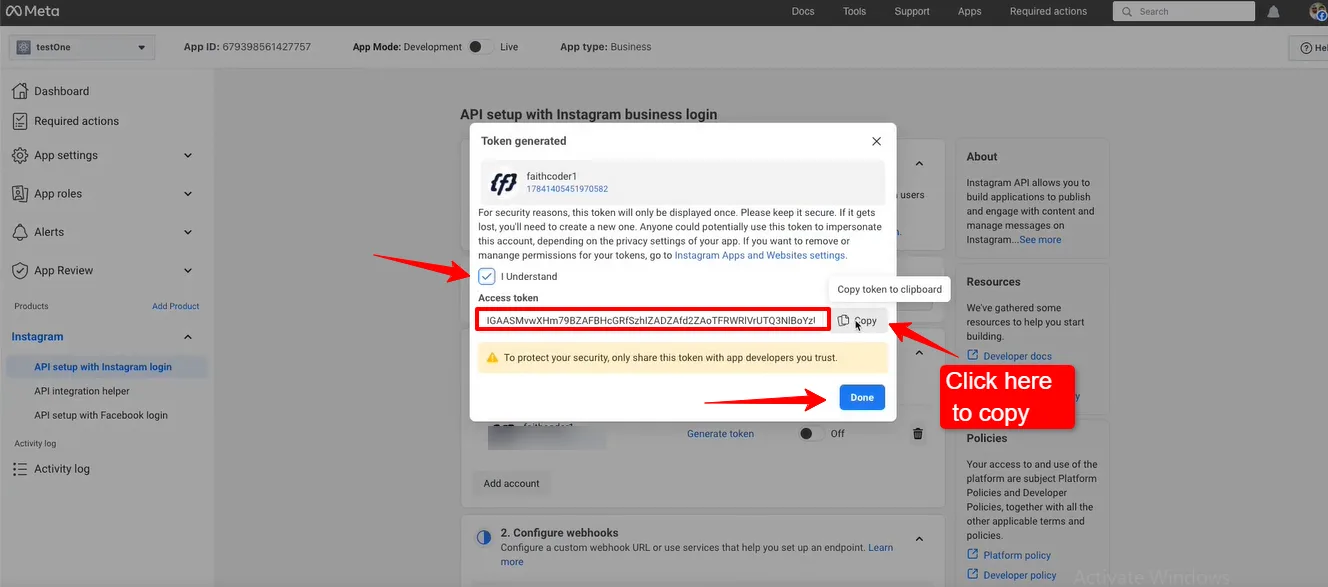Click the Configure webhooks step icon
The width and height of the screenshot is (1328, 587).
tap(484, 538)
